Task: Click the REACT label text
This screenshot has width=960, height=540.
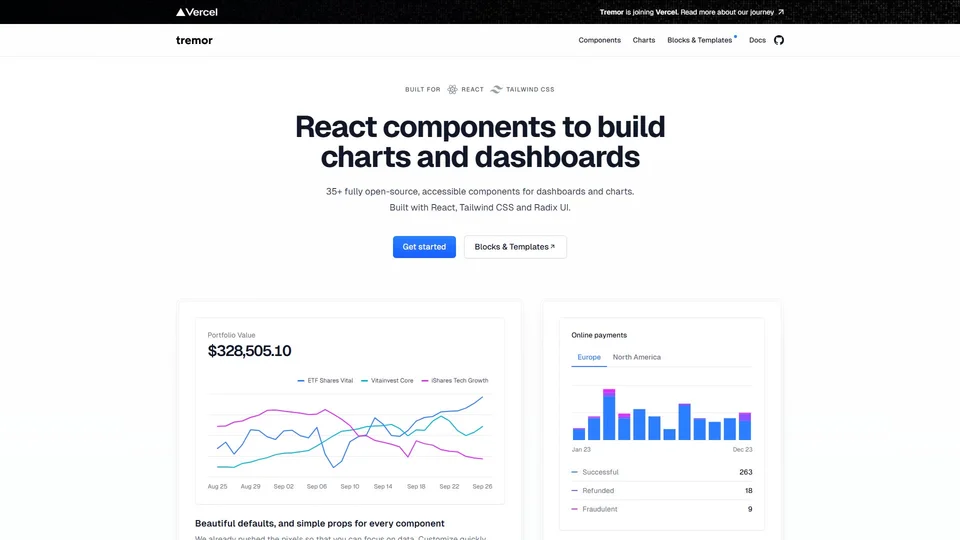Action: [473, 89]
